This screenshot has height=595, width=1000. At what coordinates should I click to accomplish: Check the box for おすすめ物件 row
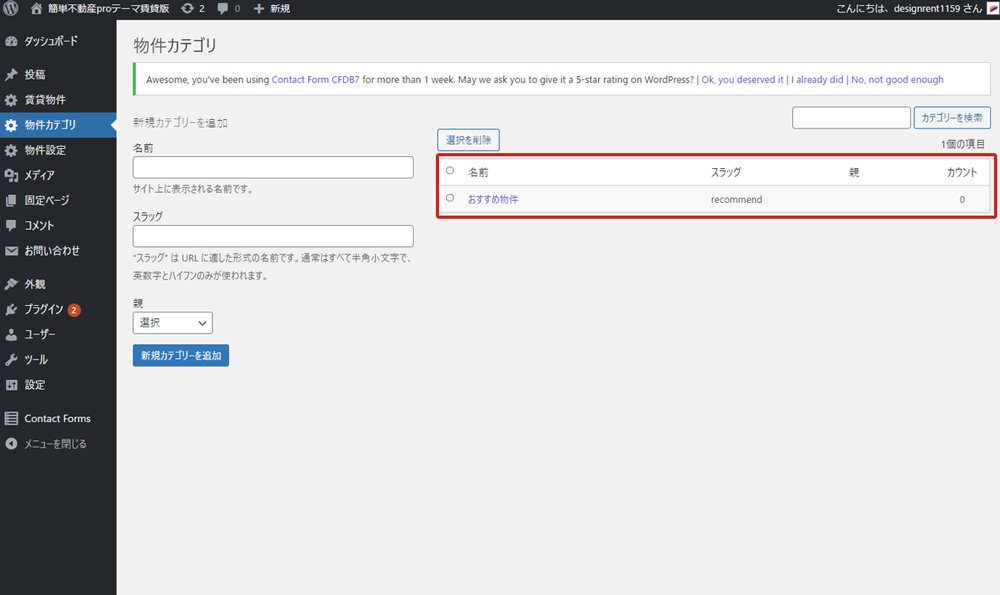(450, 198)
